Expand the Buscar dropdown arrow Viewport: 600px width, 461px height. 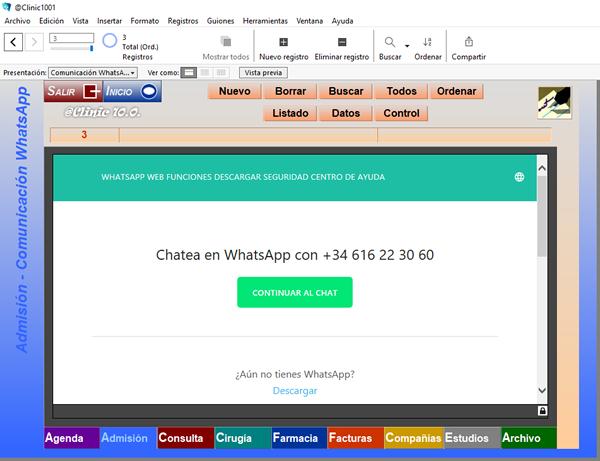pyautogui.click(x=407, y=46)
